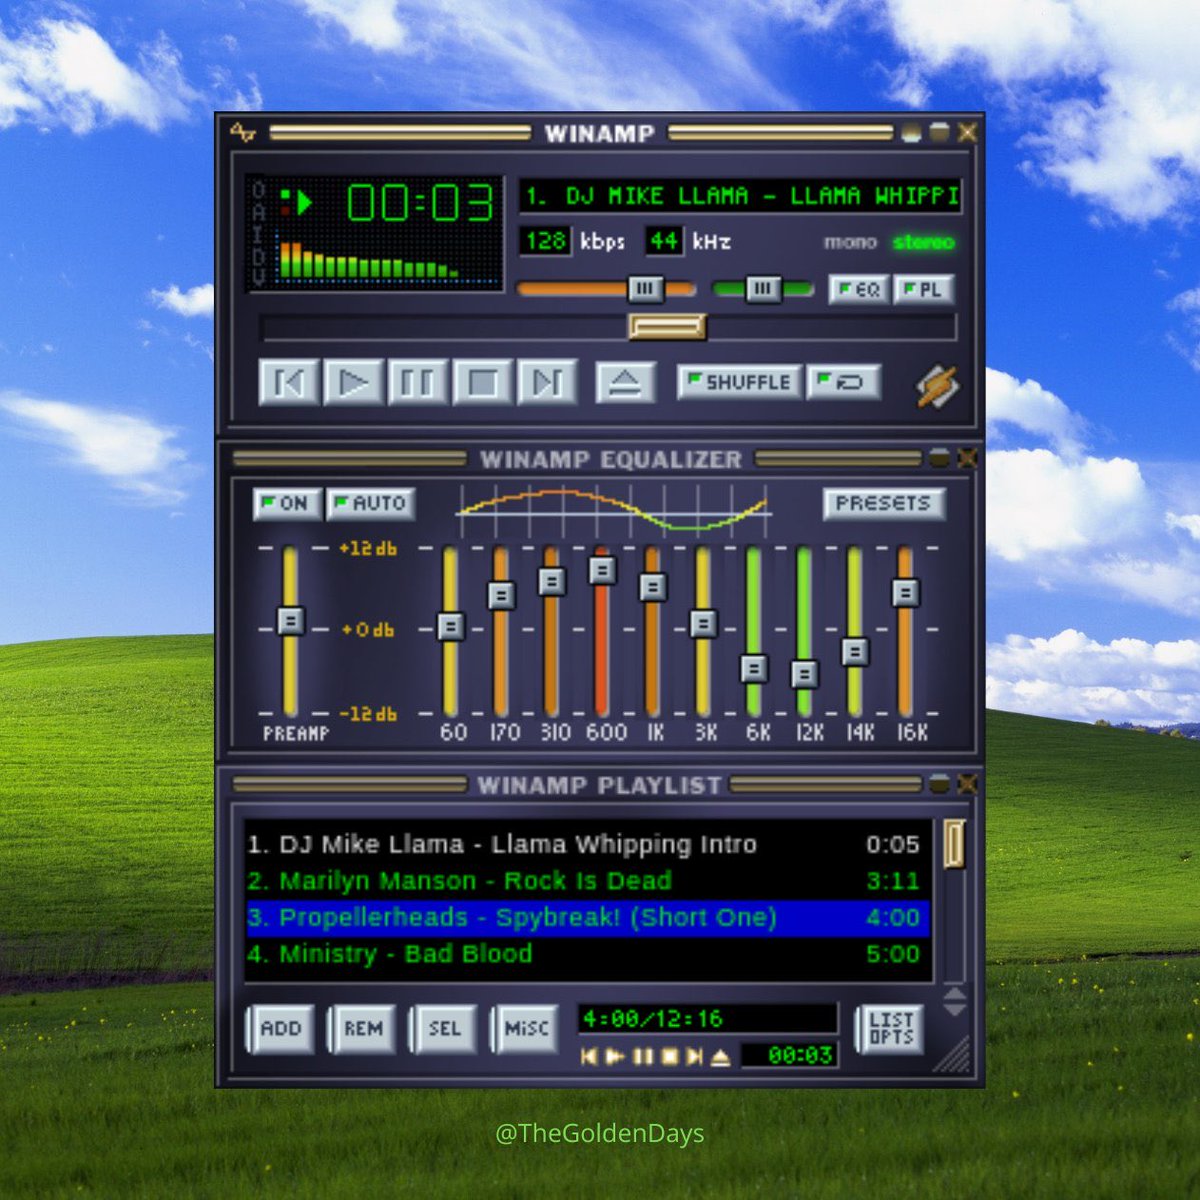The width and height of the screenshot is (1200, 1200).
Task: Select Propellerheads - Spybreak! track
Action: pyautogui.click(x=588, y=918)
